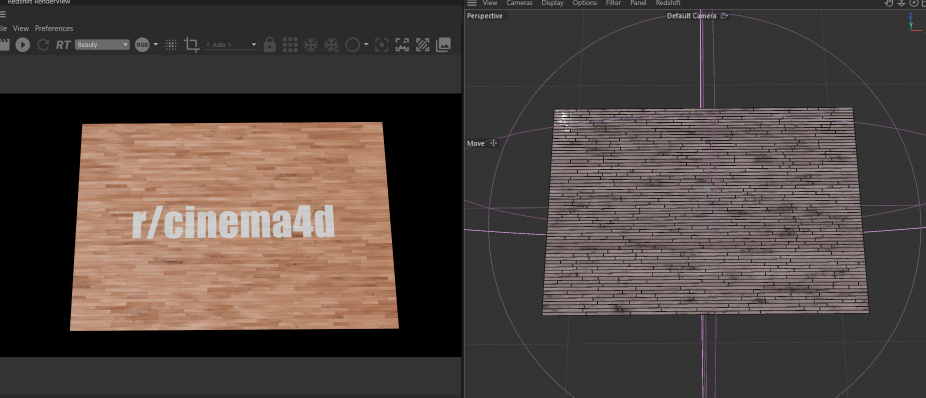Click the viewport dolly zoom icon
The image size is (926, 398).
point(901,3)
